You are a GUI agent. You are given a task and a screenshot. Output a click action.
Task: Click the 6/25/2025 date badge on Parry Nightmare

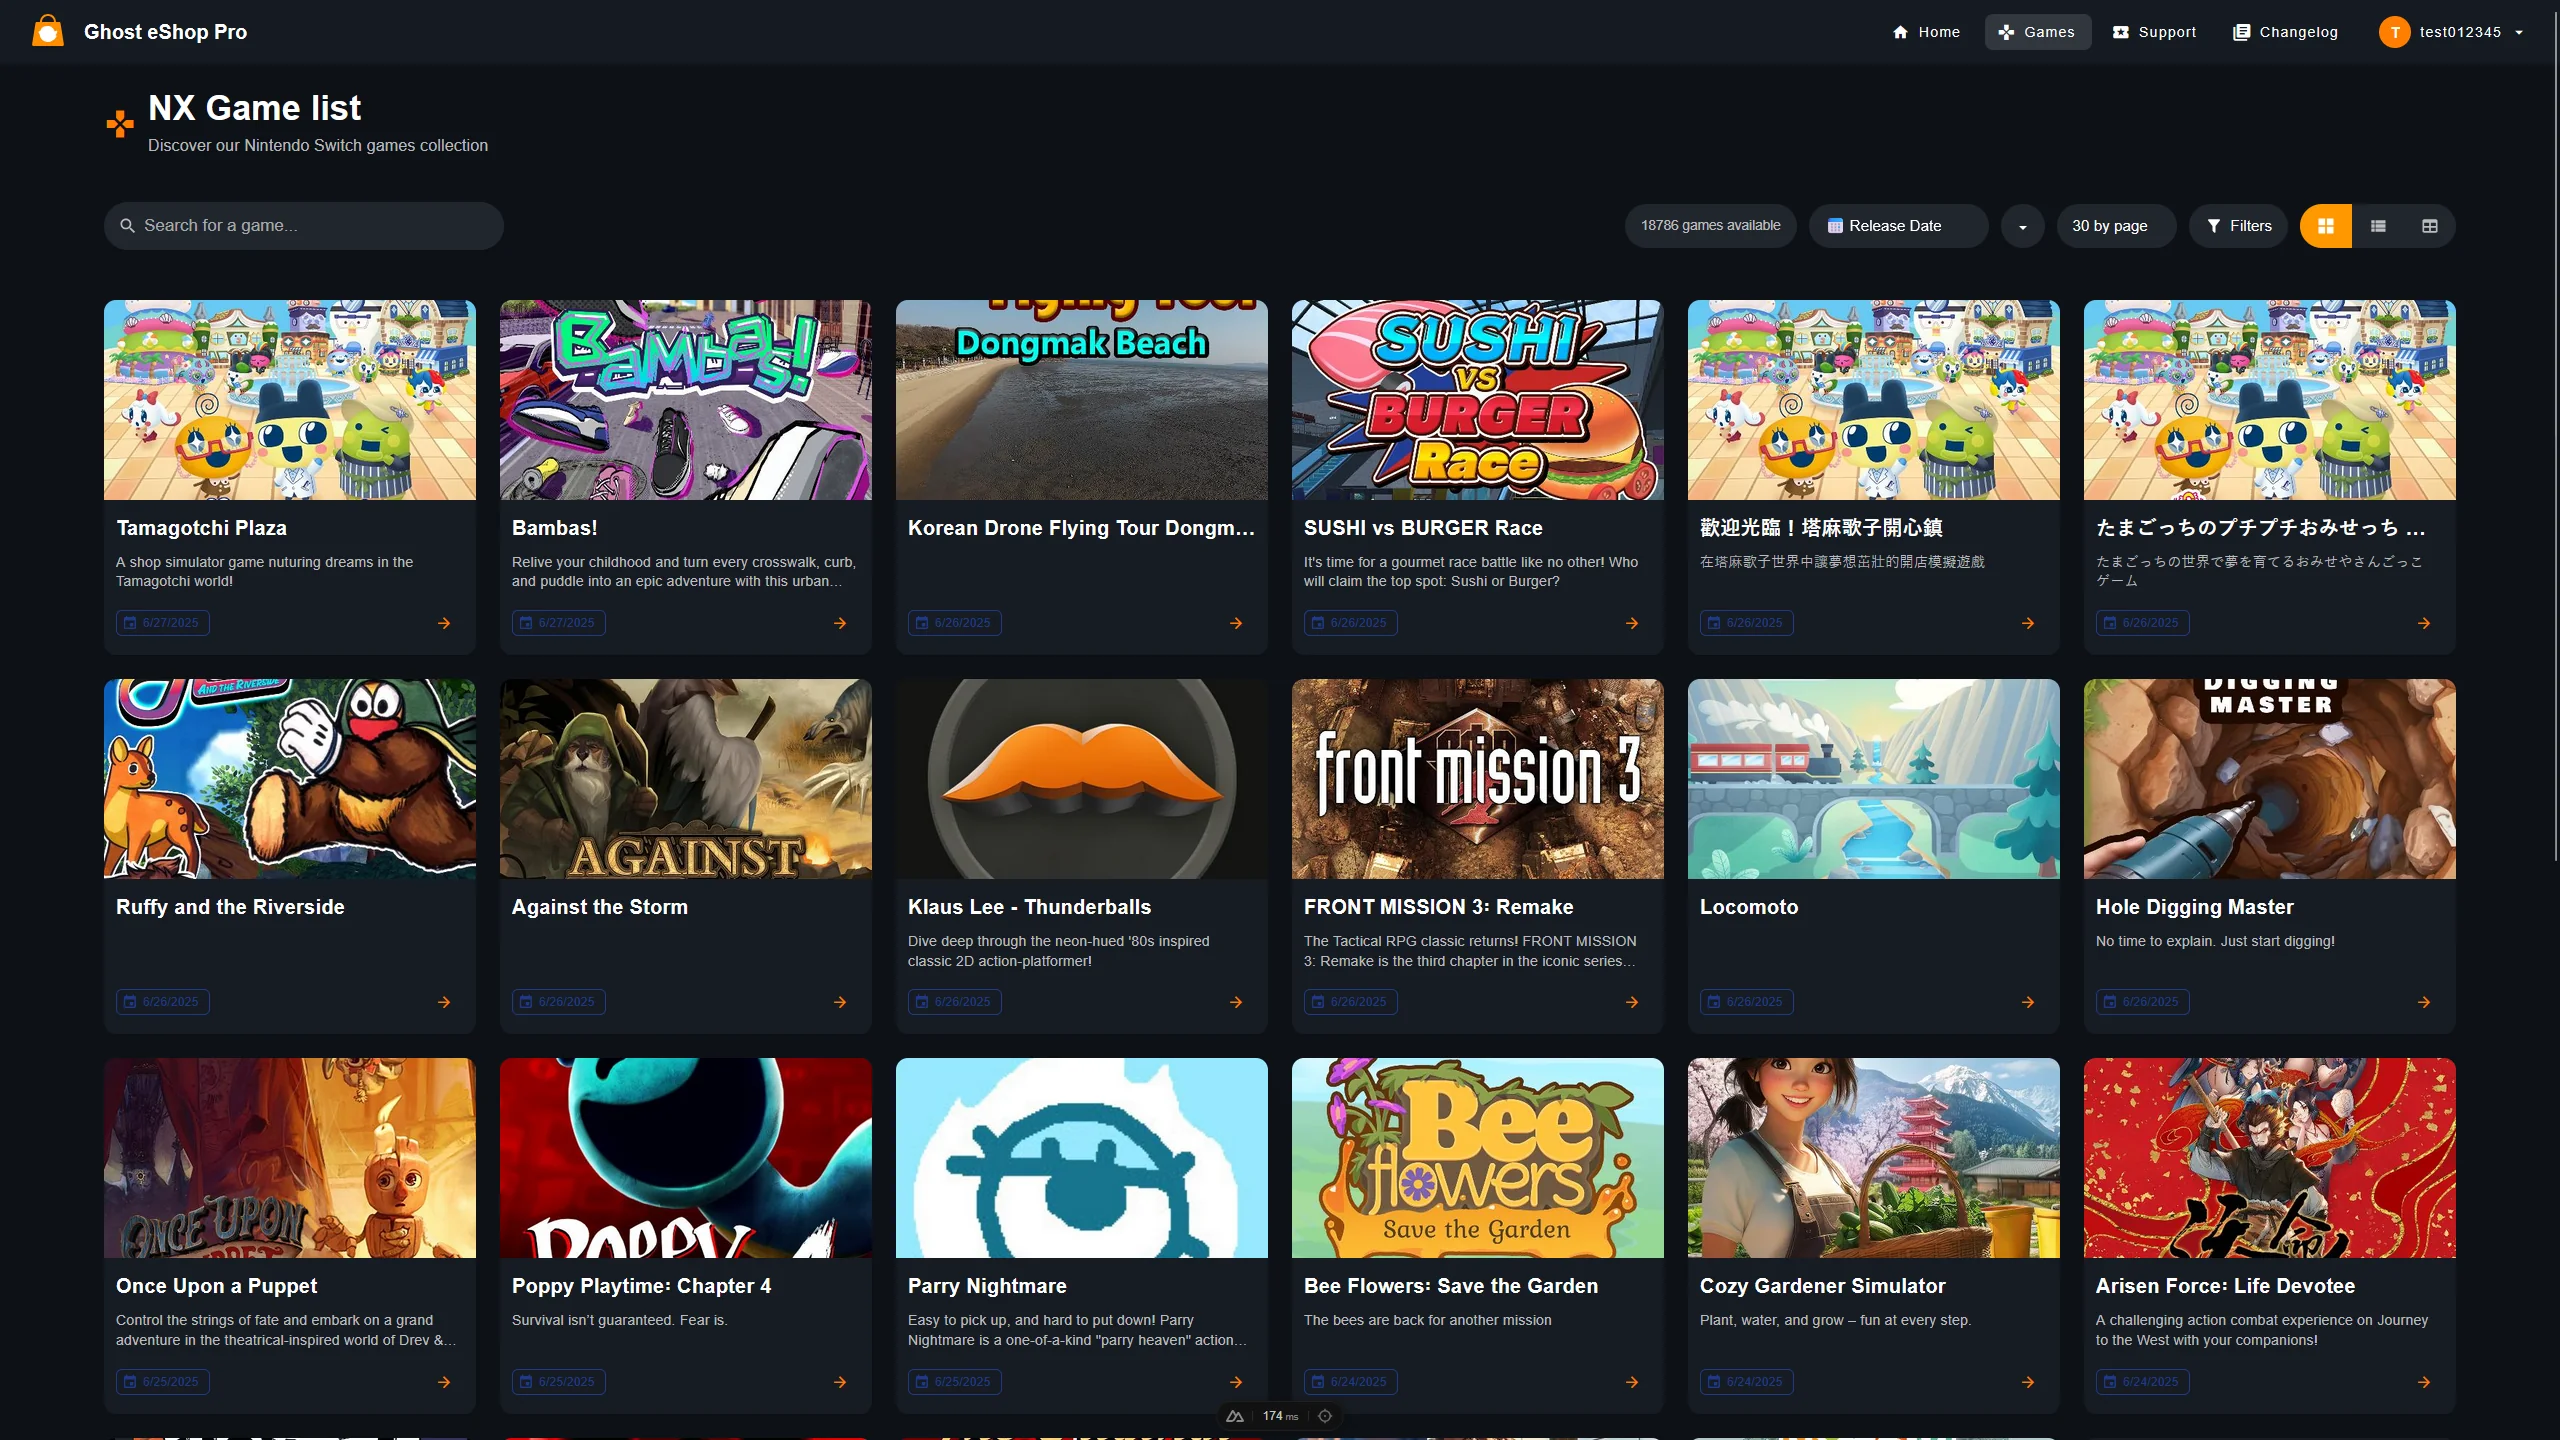(x=955, y=1382)
